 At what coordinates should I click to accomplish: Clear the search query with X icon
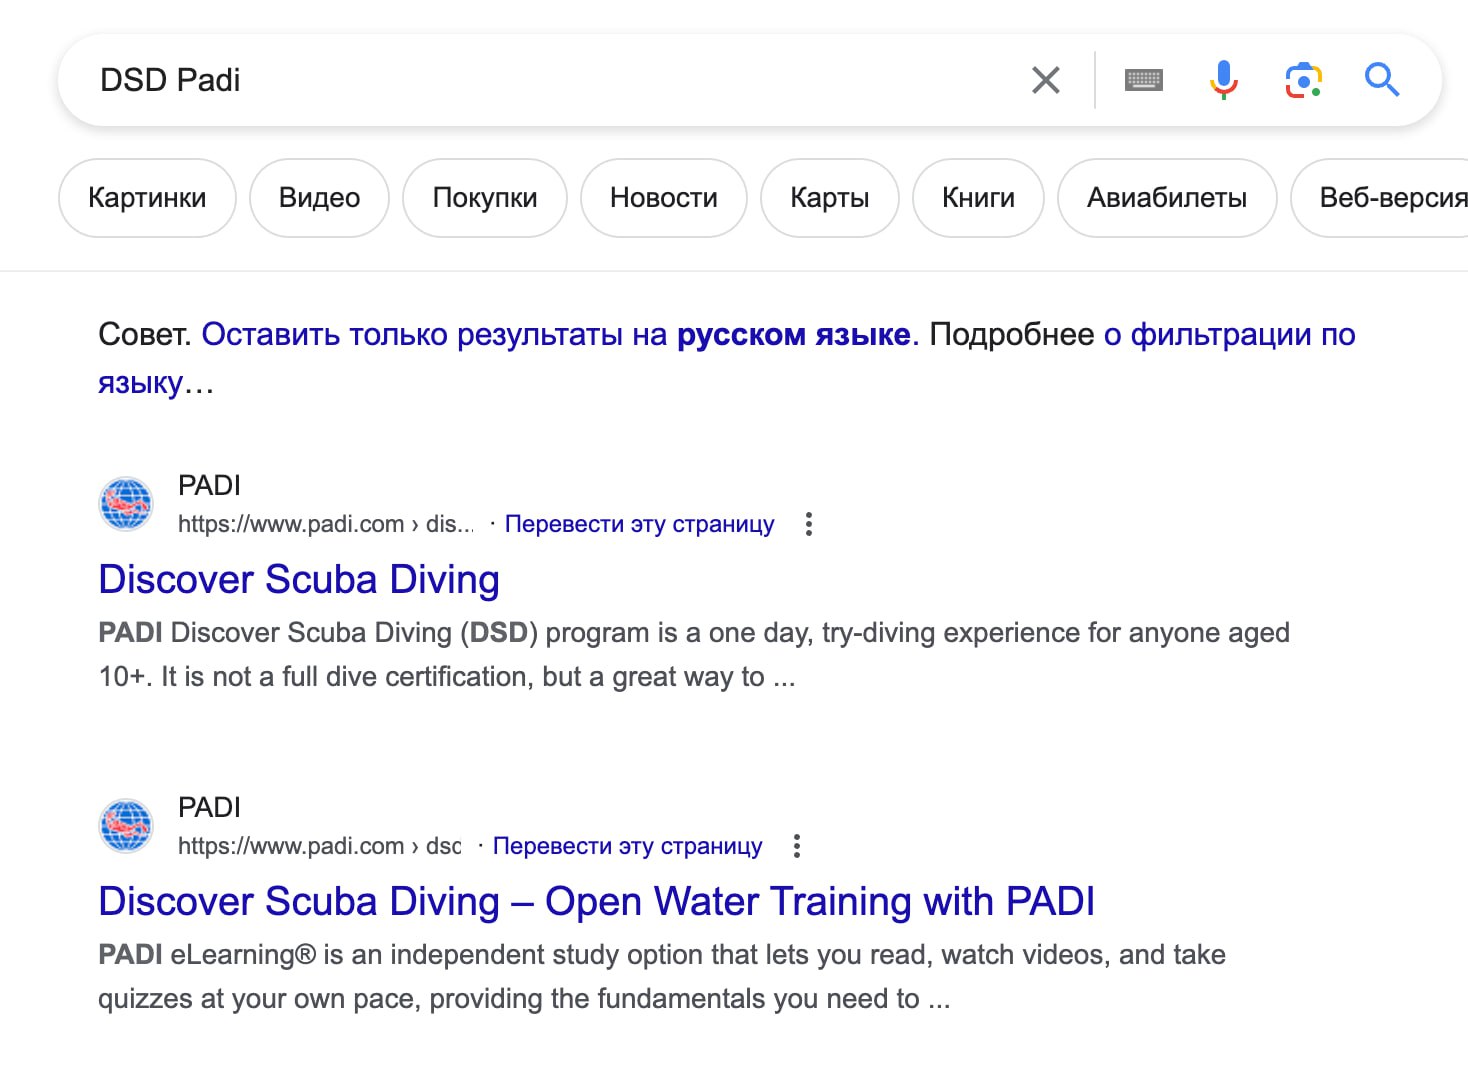pos(1045,80)
